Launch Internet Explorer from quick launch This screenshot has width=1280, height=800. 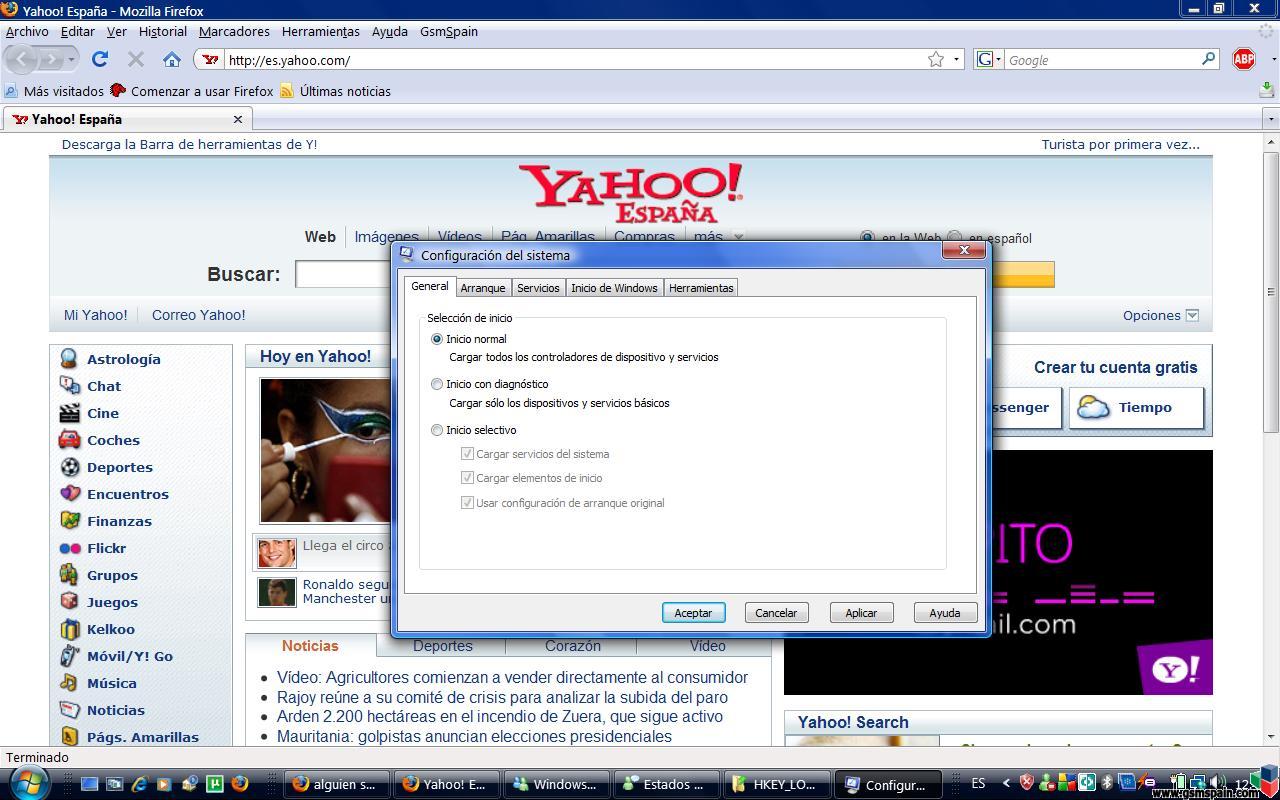(x=139, y=784)
